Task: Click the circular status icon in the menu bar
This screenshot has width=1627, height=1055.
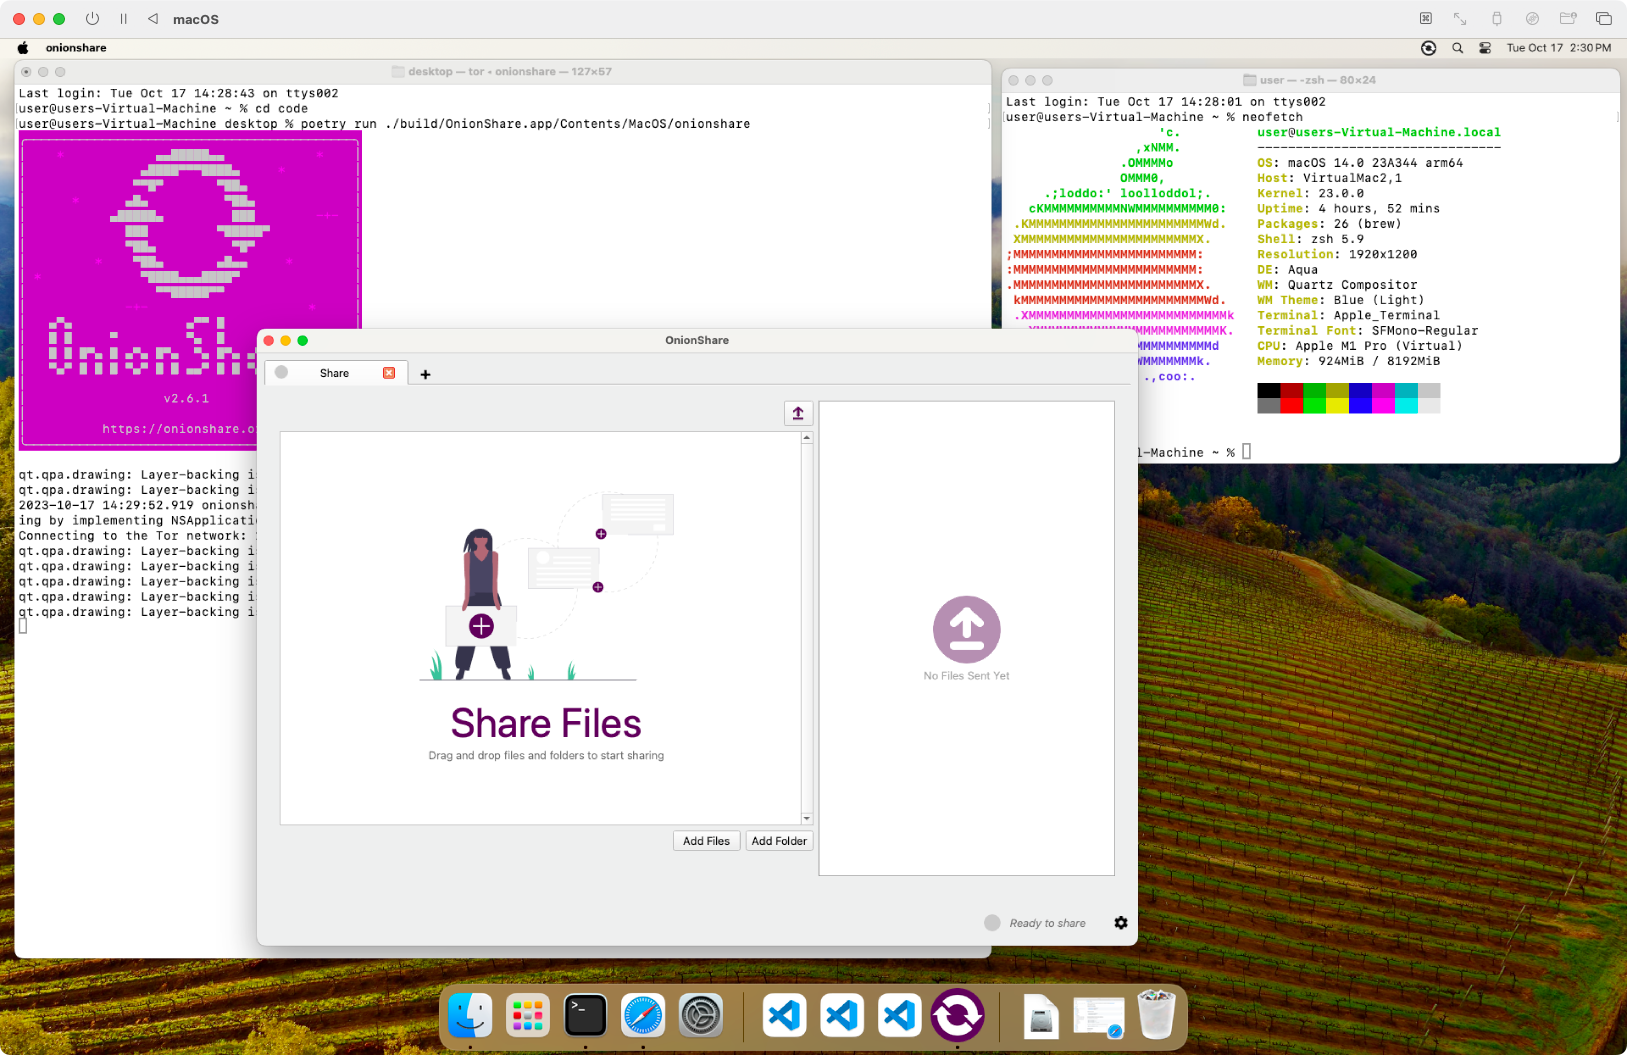Action: tap(1429, 47)
